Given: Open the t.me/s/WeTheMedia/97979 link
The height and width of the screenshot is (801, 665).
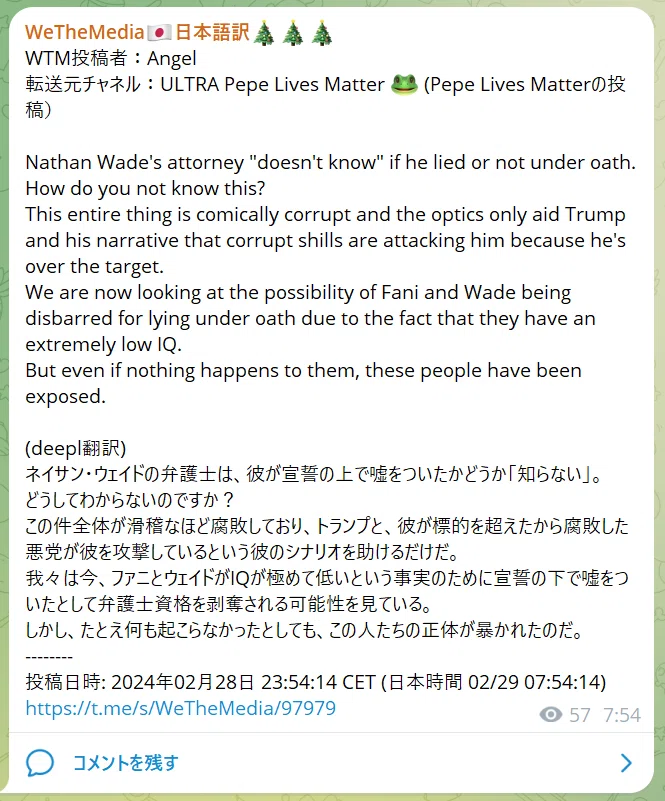Looking at the screenshot, I should point(181,708).
